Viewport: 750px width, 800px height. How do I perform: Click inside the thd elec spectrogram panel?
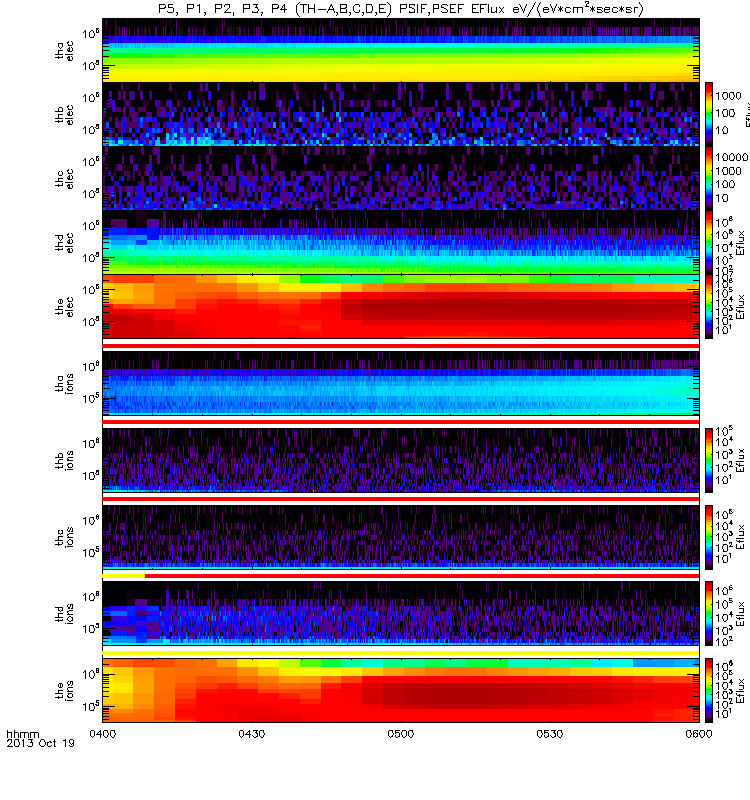(x=401, y=242)
